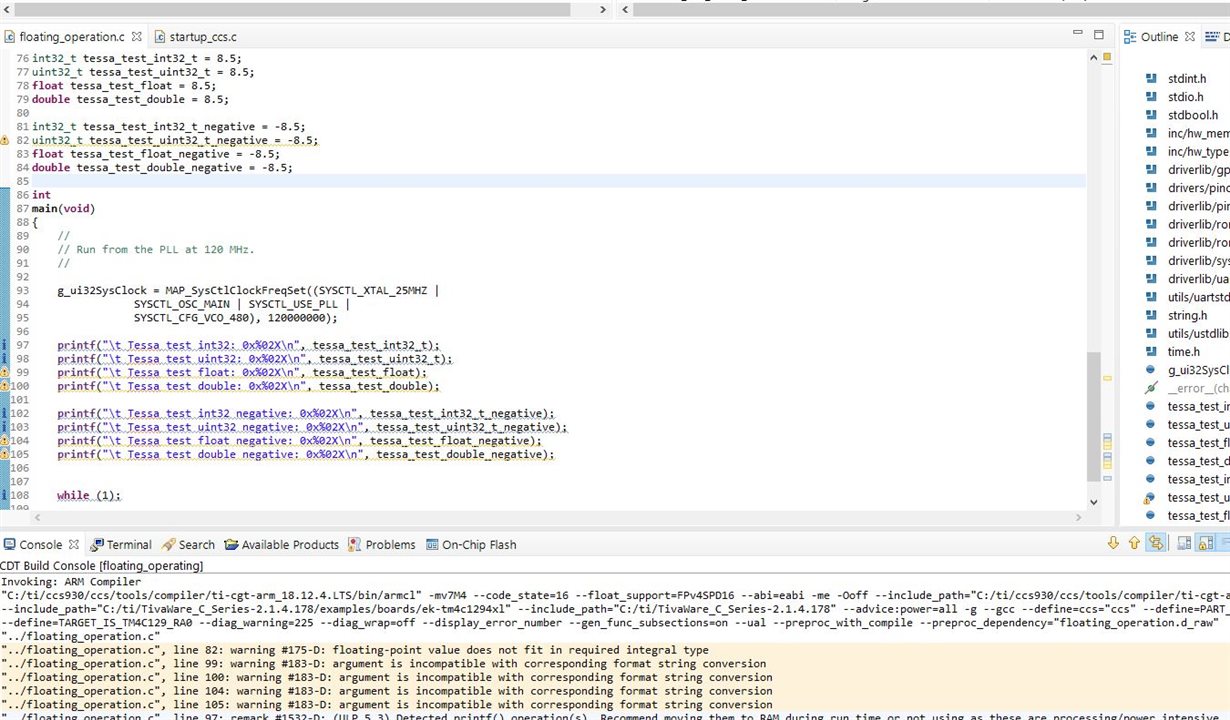
Task: Click the string.h include icon
Action: (1149, 316)
